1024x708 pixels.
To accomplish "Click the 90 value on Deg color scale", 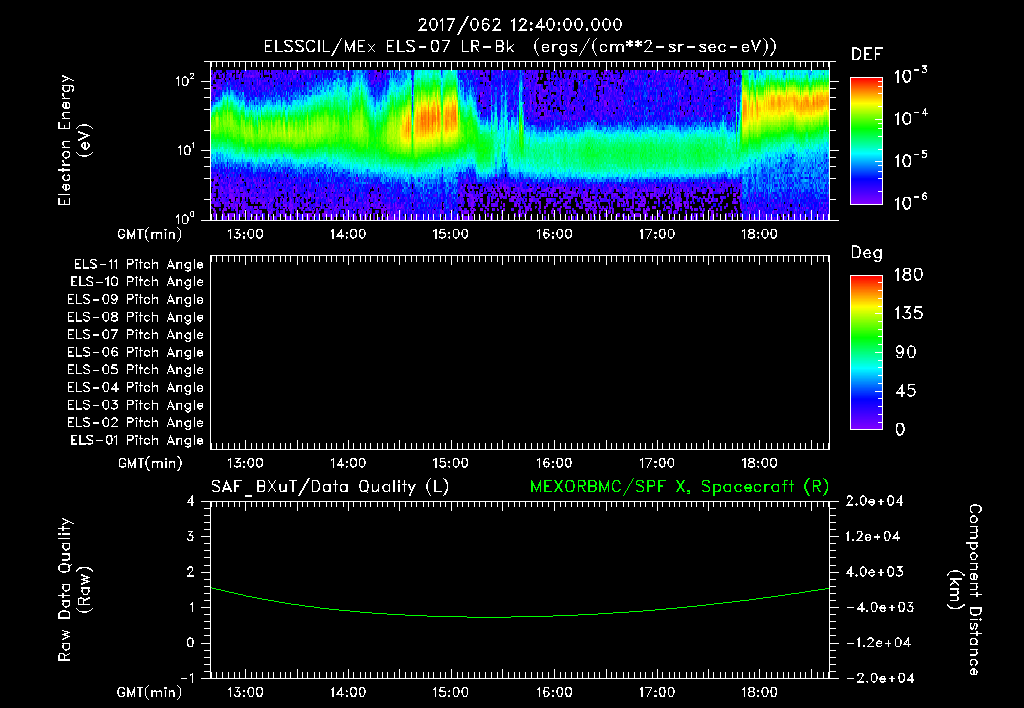I will pos(906,353).
